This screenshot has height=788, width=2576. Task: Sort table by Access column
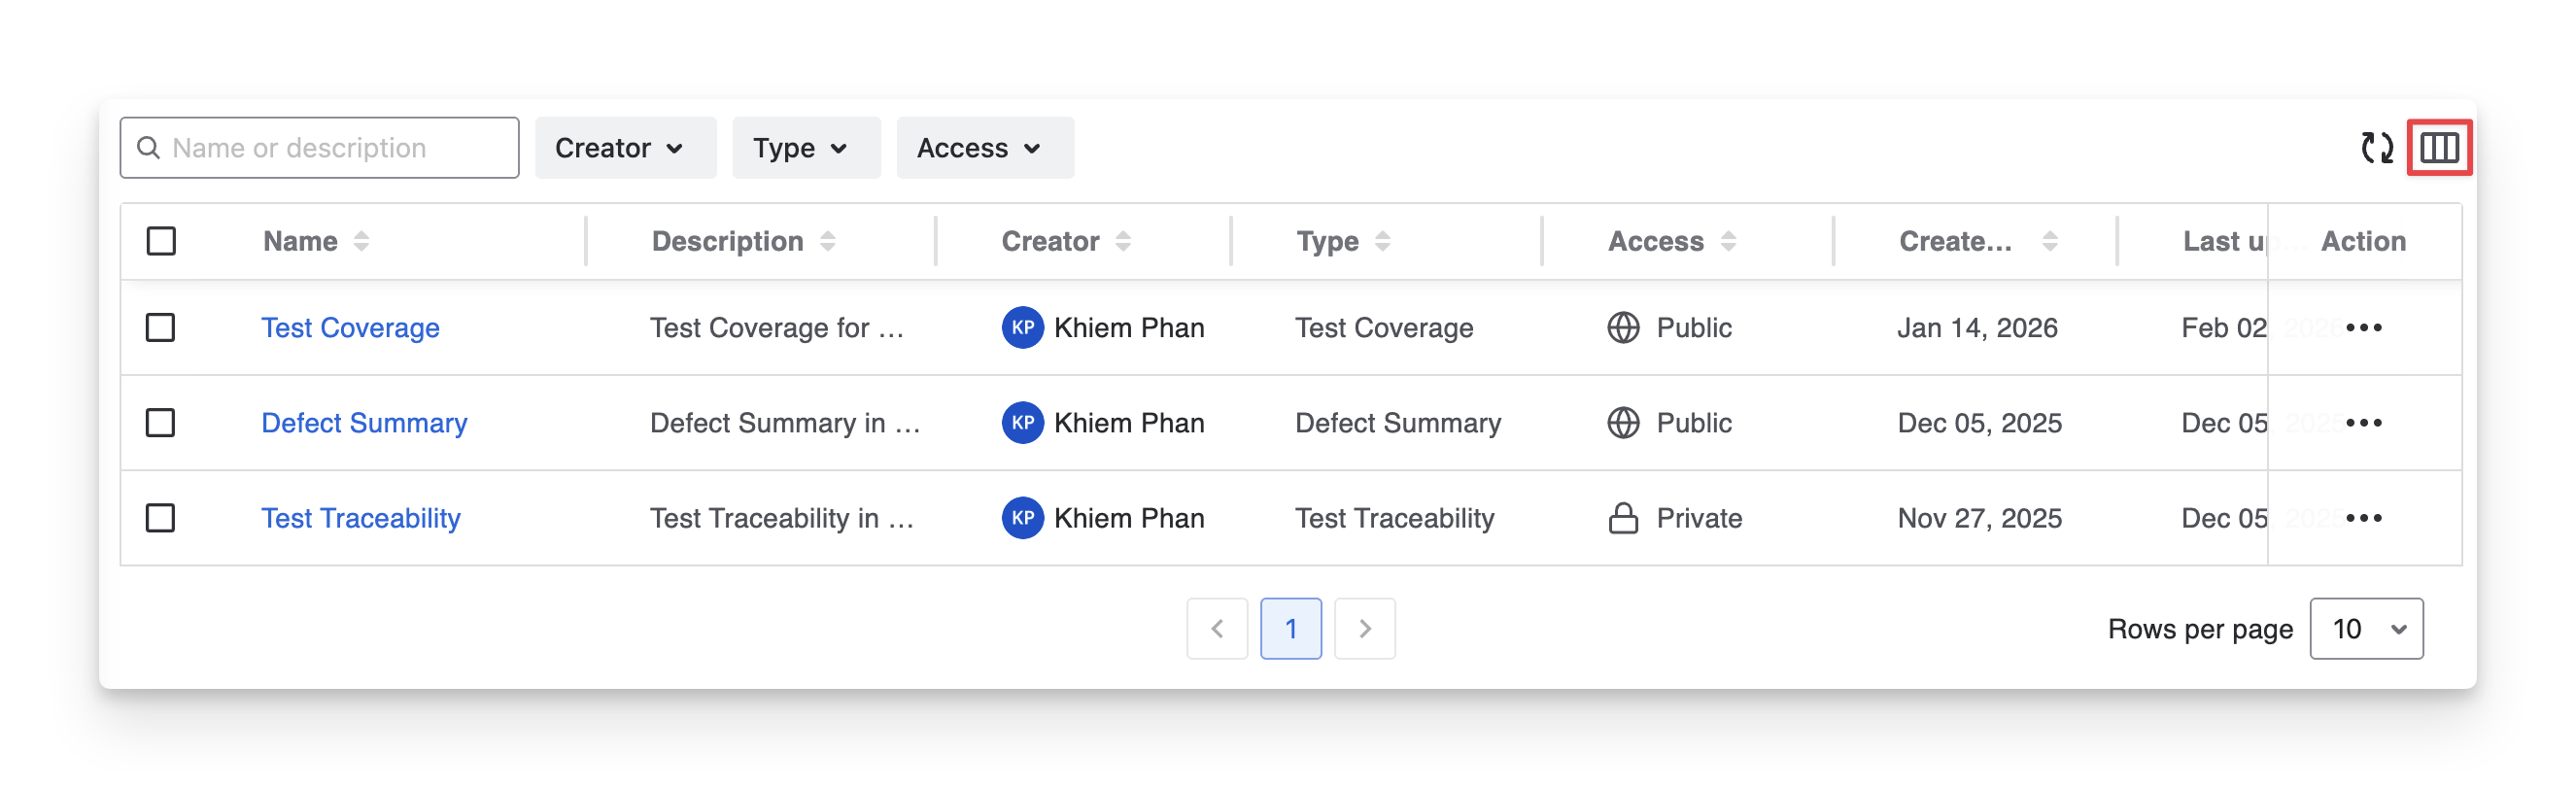pos(1728,241)
